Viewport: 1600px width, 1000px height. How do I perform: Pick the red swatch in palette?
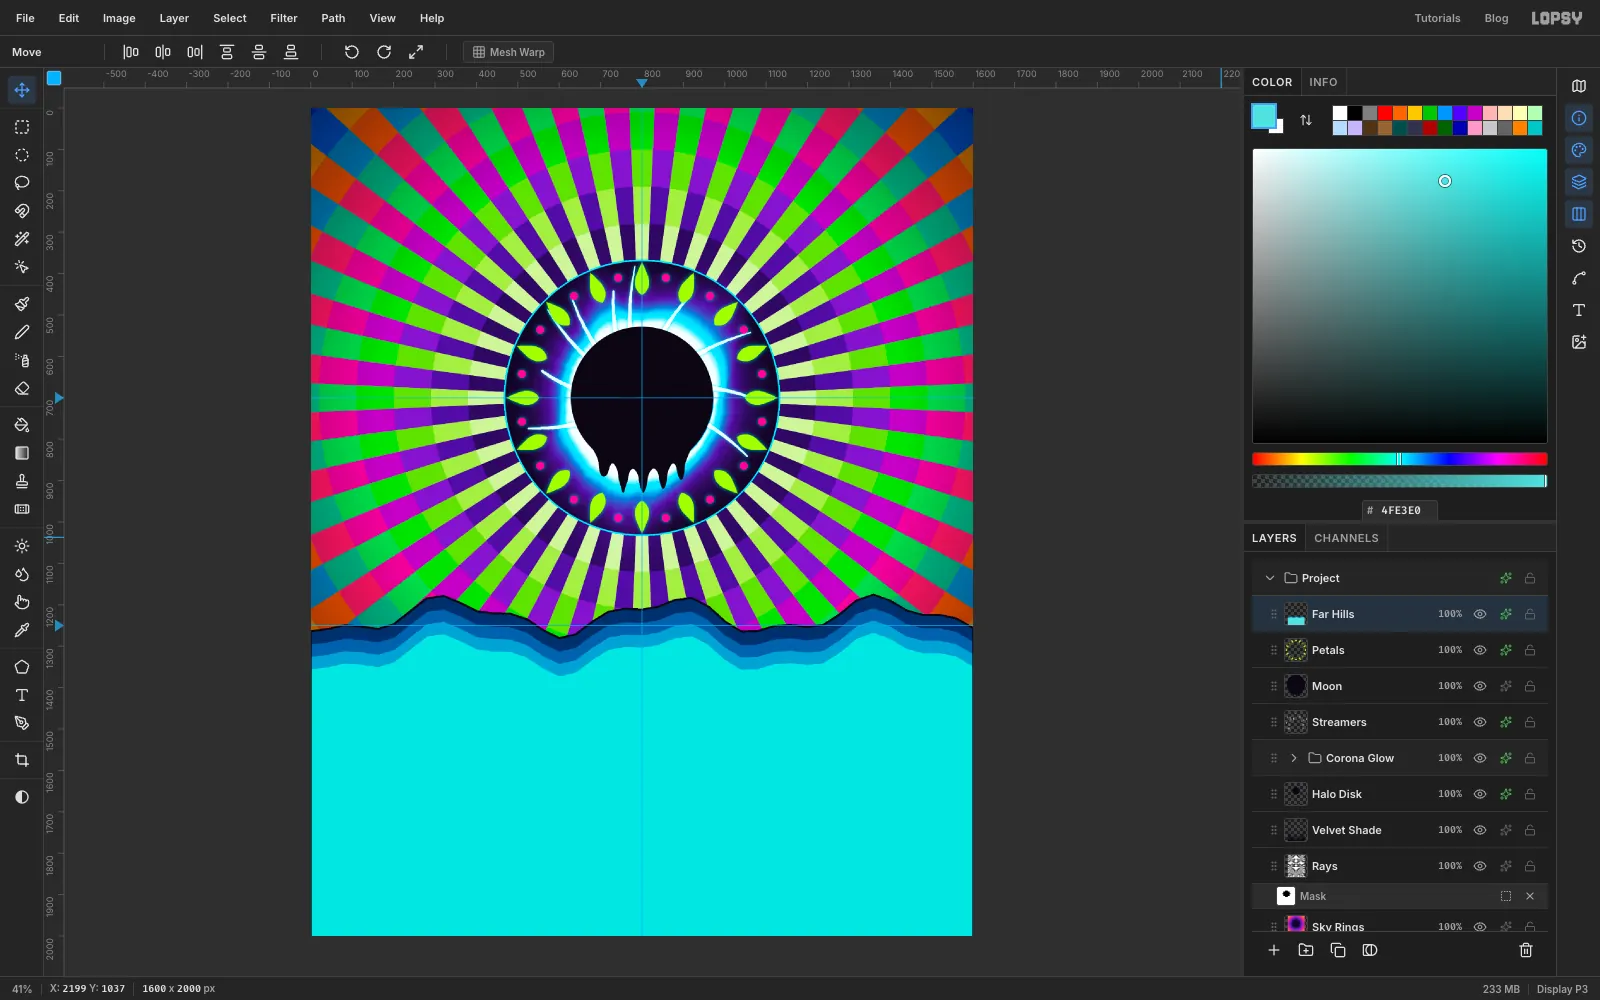(x=1385, y=113)
